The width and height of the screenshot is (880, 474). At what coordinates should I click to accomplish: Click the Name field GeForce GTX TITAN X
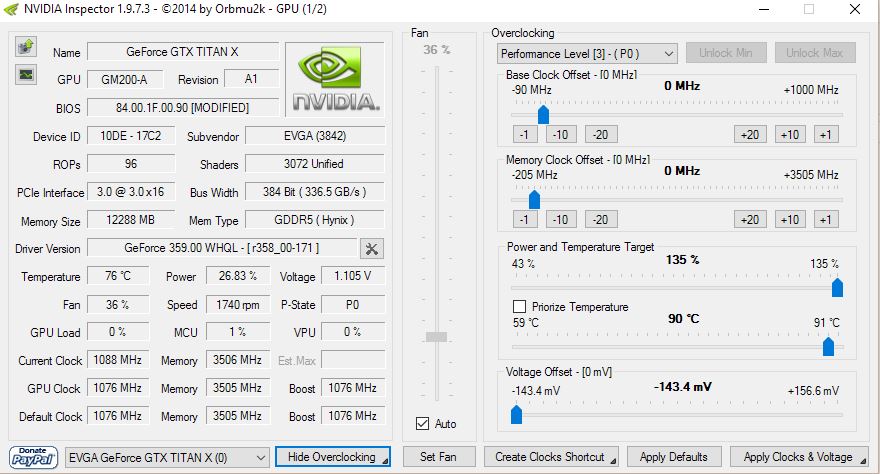pyautogui.click(x=183, y=52)
